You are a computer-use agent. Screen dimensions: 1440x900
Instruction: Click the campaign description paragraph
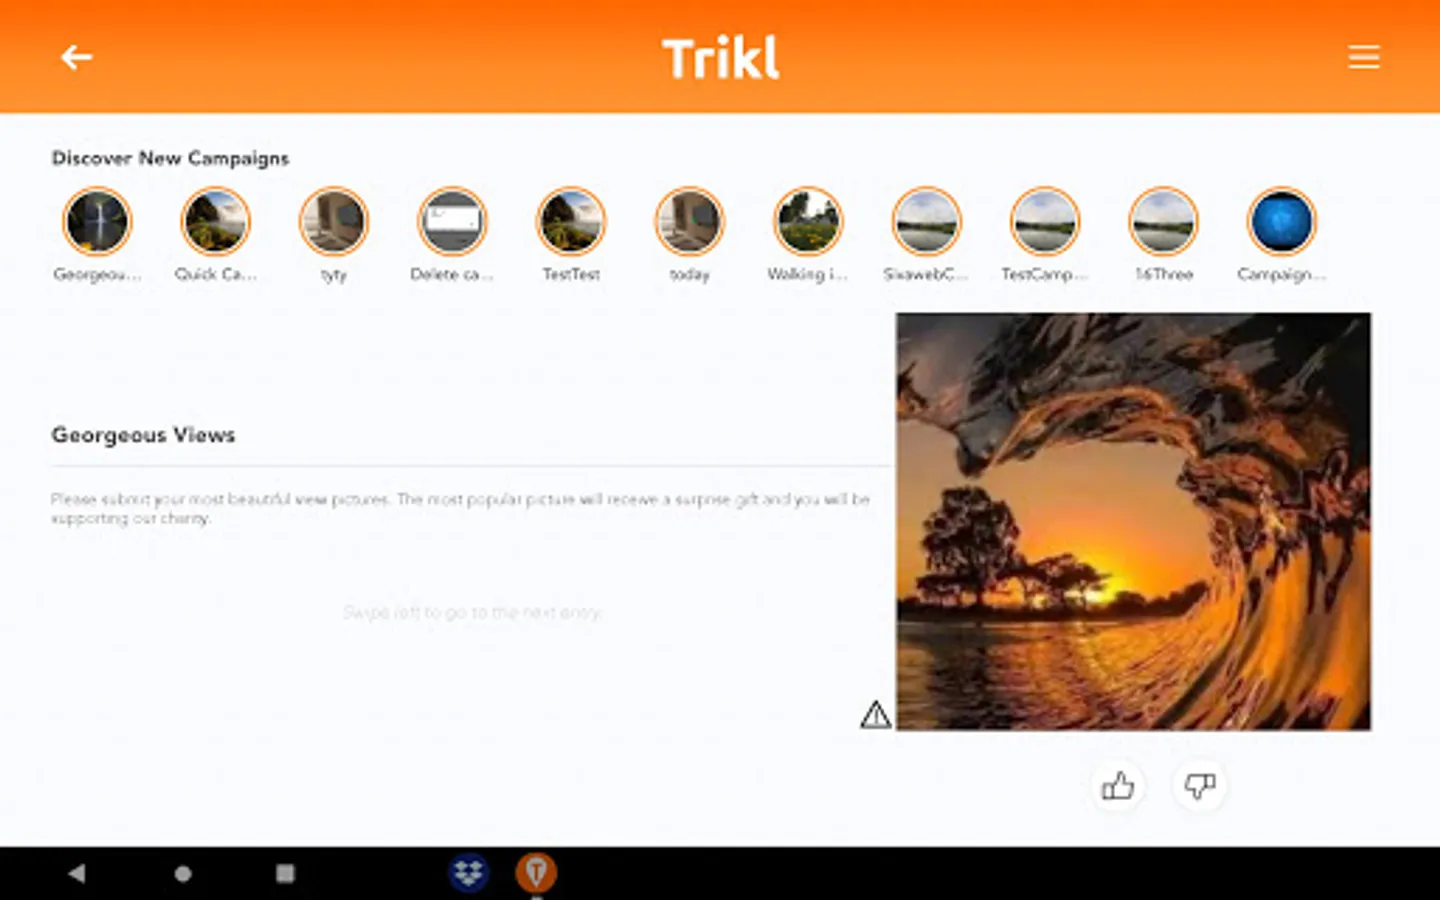click(x=460, y=508)
